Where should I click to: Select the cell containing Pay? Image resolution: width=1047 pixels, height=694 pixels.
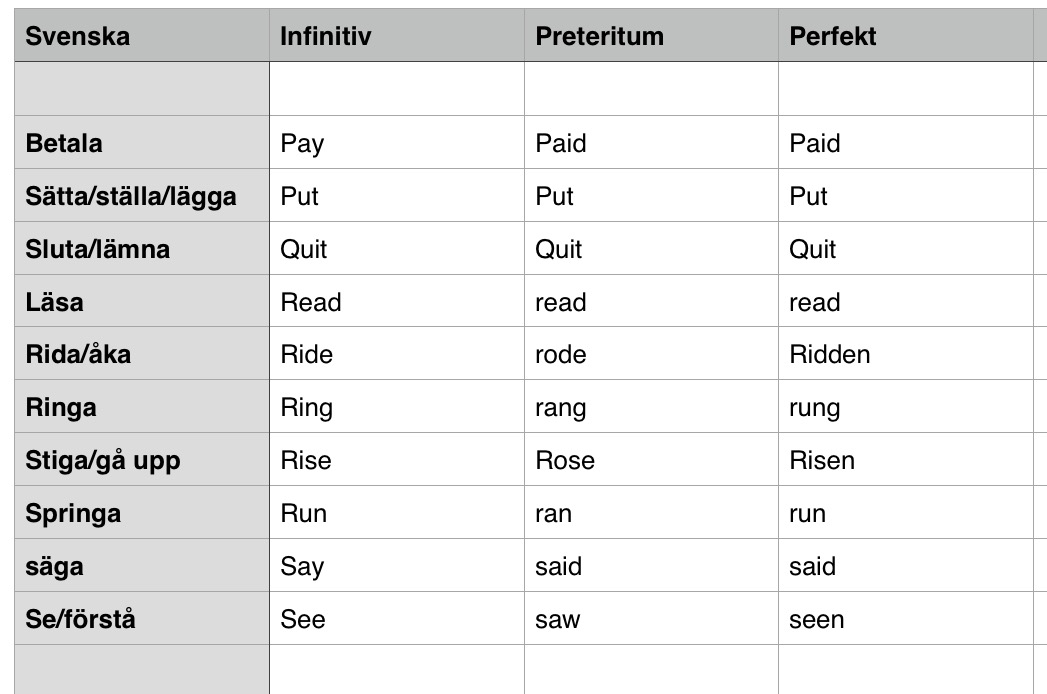pos(397,142)
